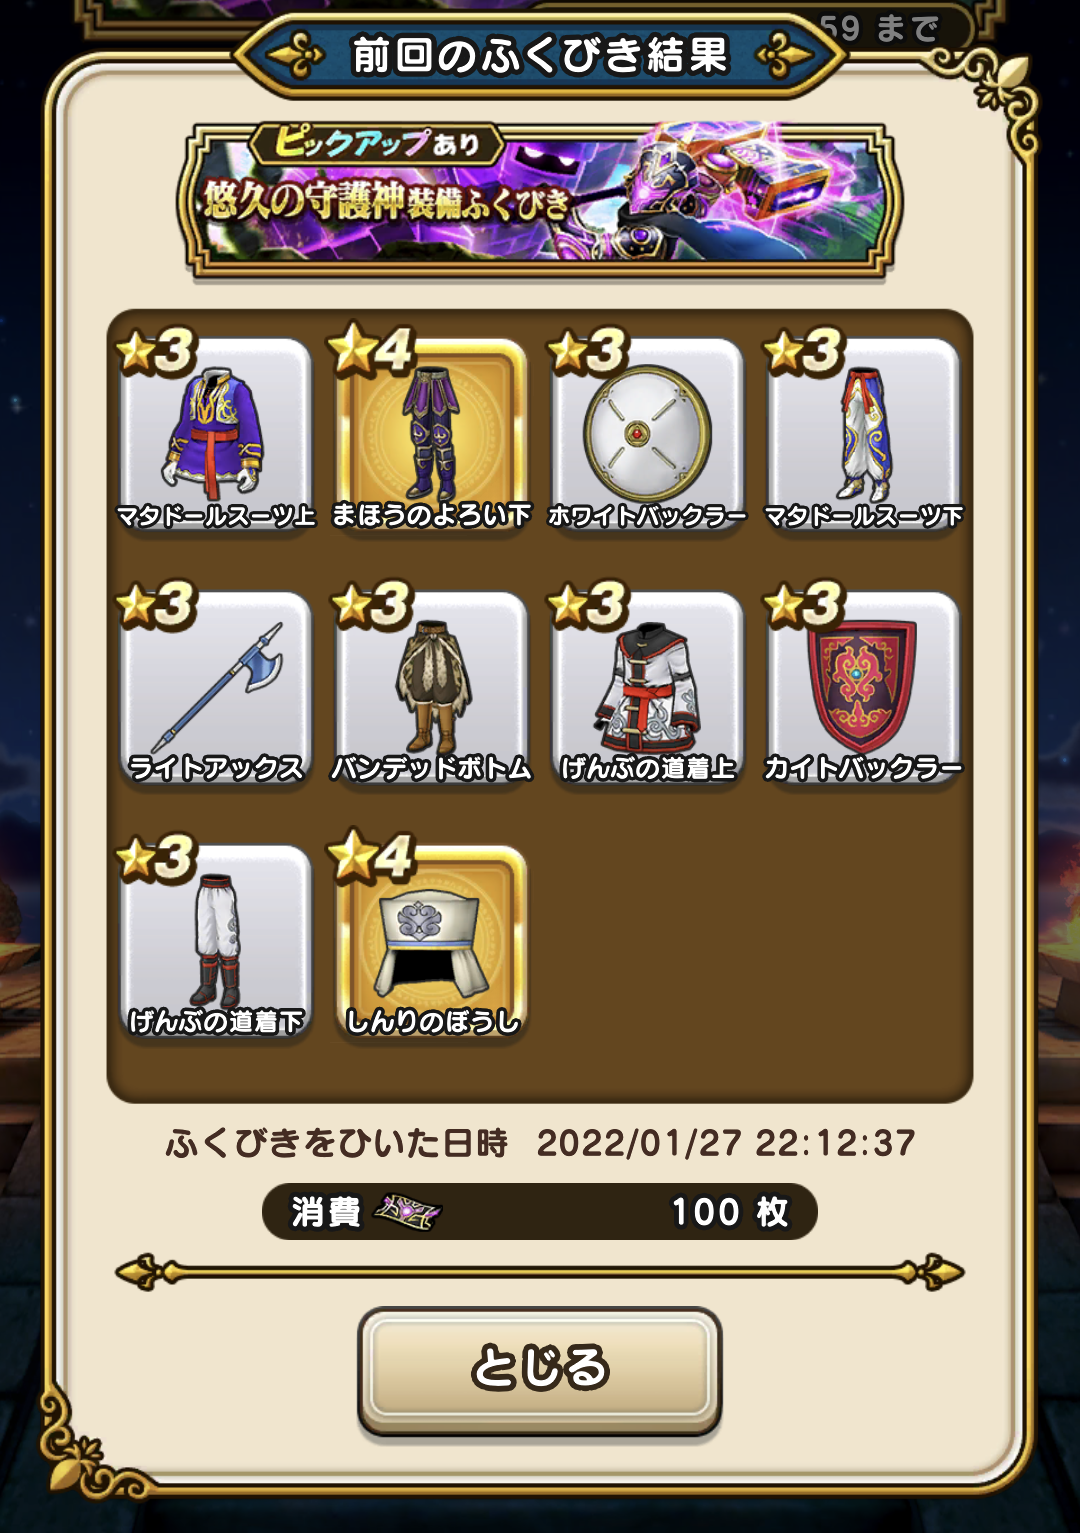This screenshot has height=1533, width=1080.
Task: Click the とじる close button
Action: [x=540, y=1369]
